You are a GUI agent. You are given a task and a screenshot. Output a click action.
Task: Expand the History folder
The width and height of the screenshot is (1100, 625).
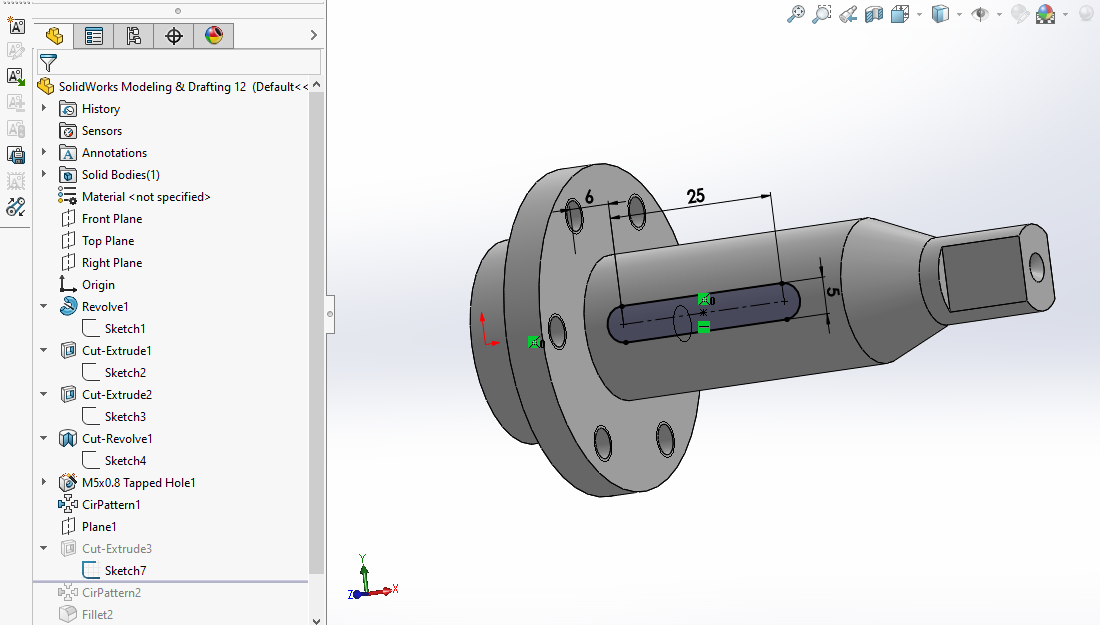pos(44,109)
